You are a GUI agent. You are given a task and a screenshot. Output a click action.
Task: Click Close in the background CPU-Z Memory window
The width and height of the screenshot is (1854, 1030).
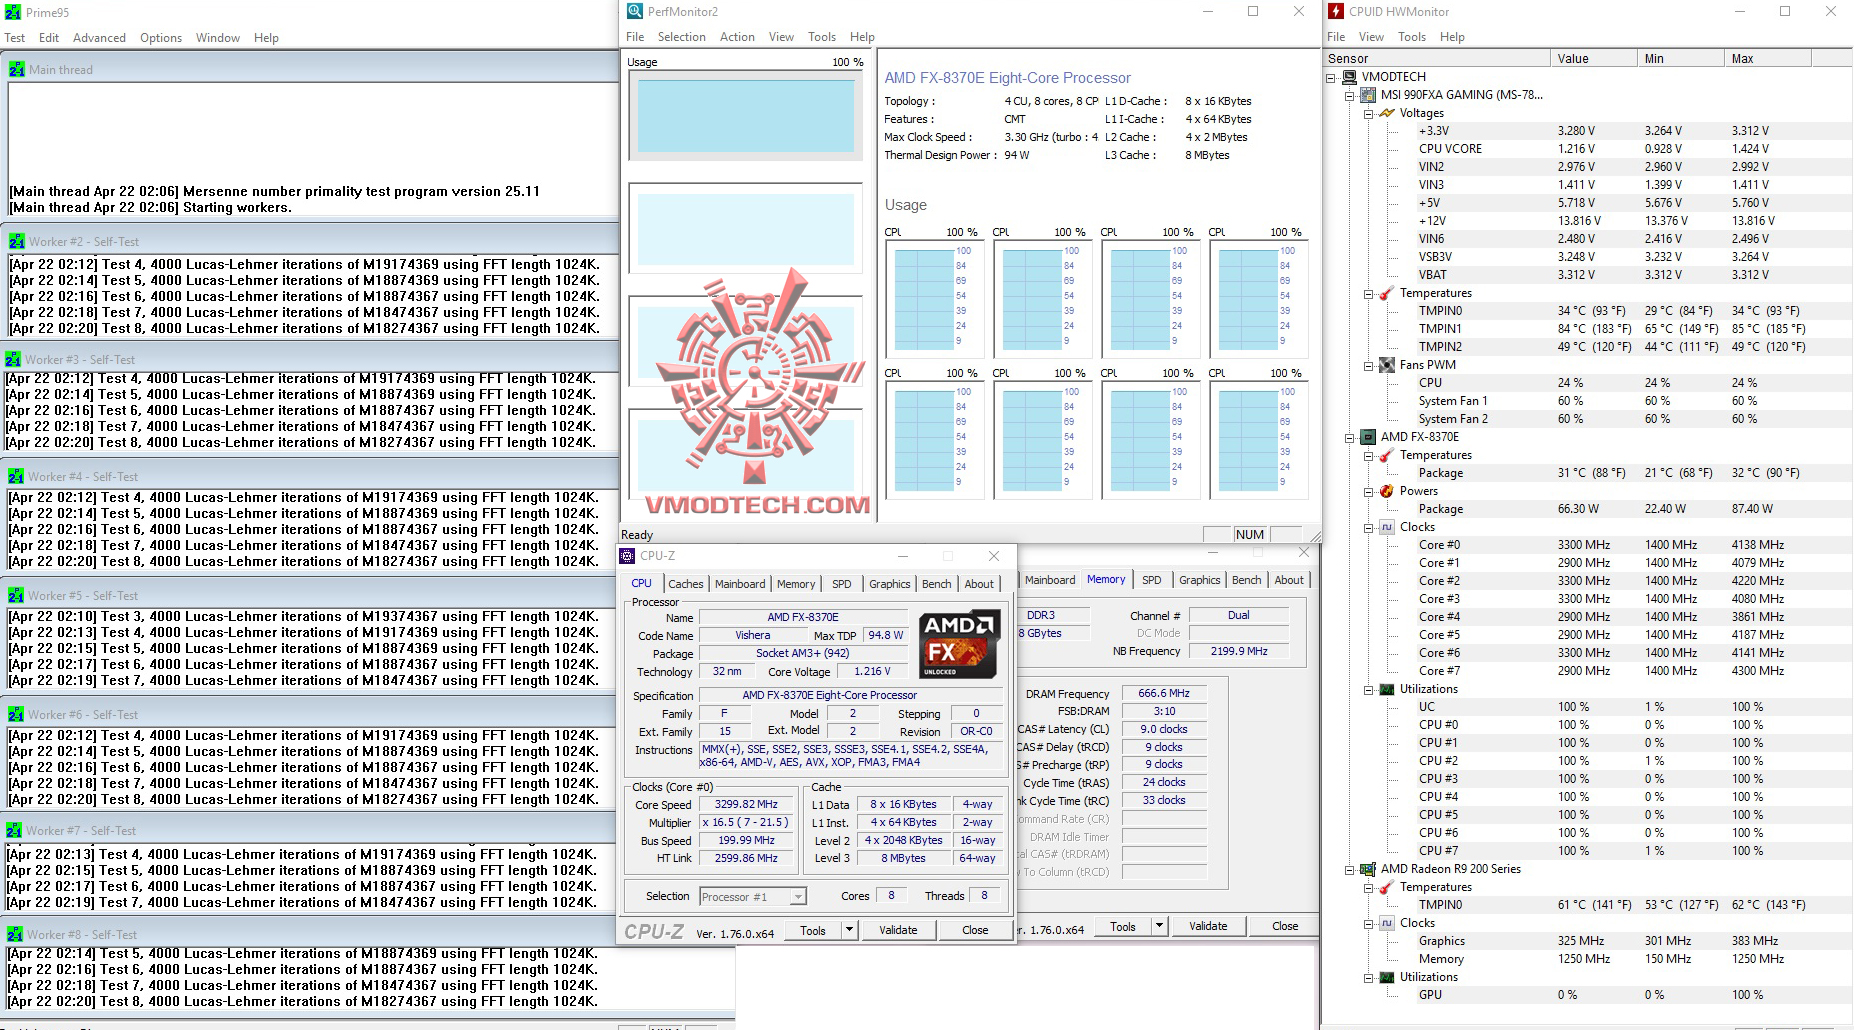pos(1285,926)
